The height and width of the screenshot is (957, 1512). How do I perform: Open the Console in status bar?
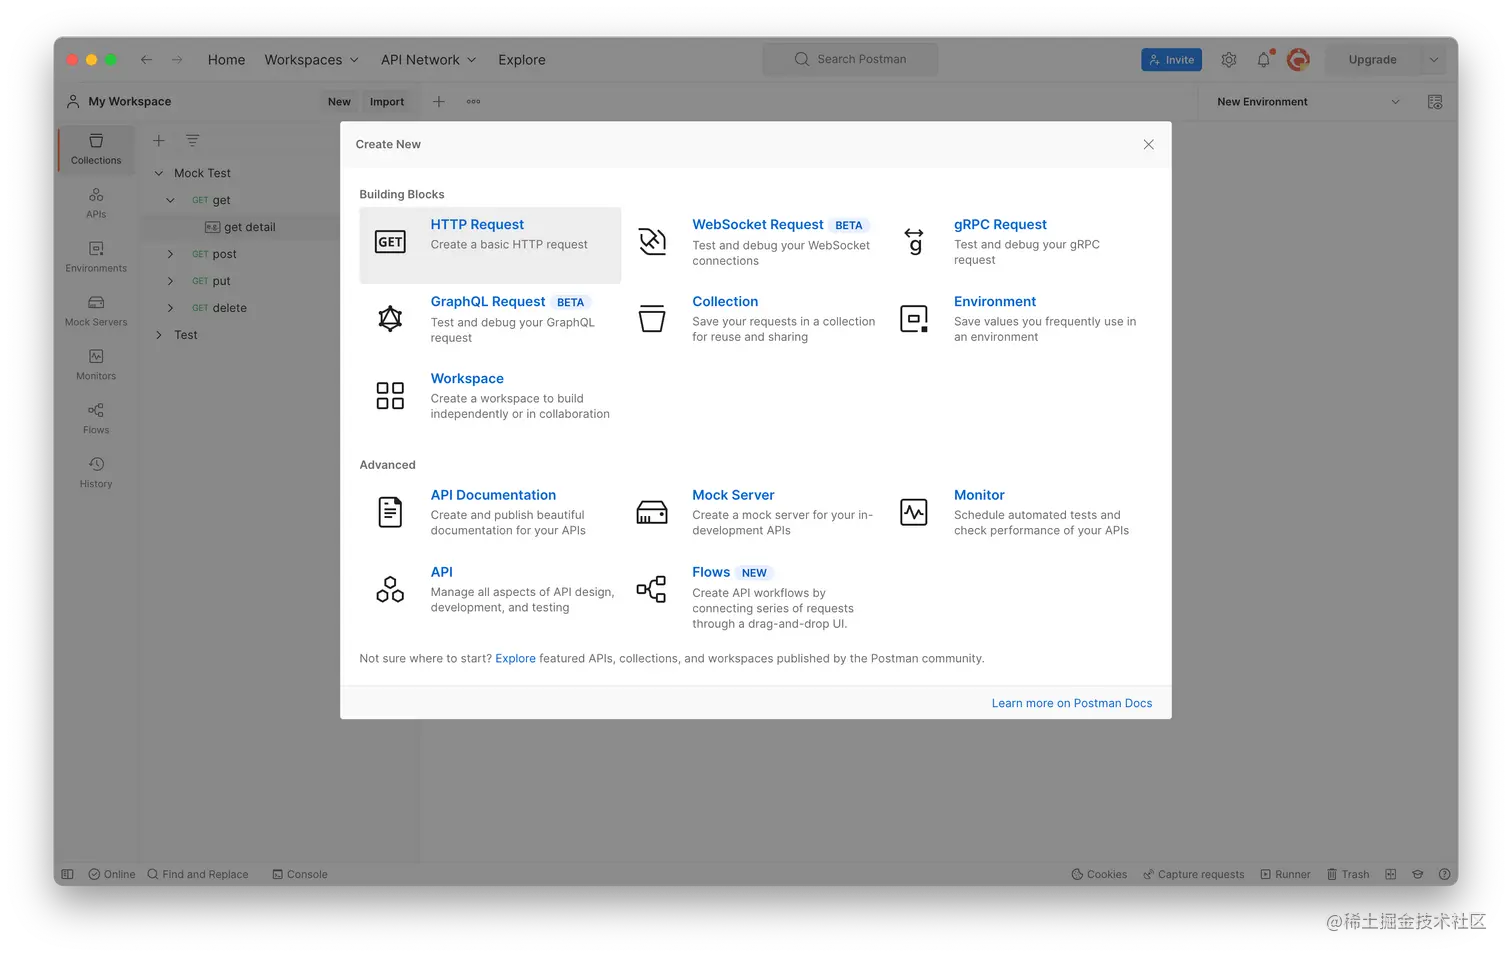coord(300,874)
